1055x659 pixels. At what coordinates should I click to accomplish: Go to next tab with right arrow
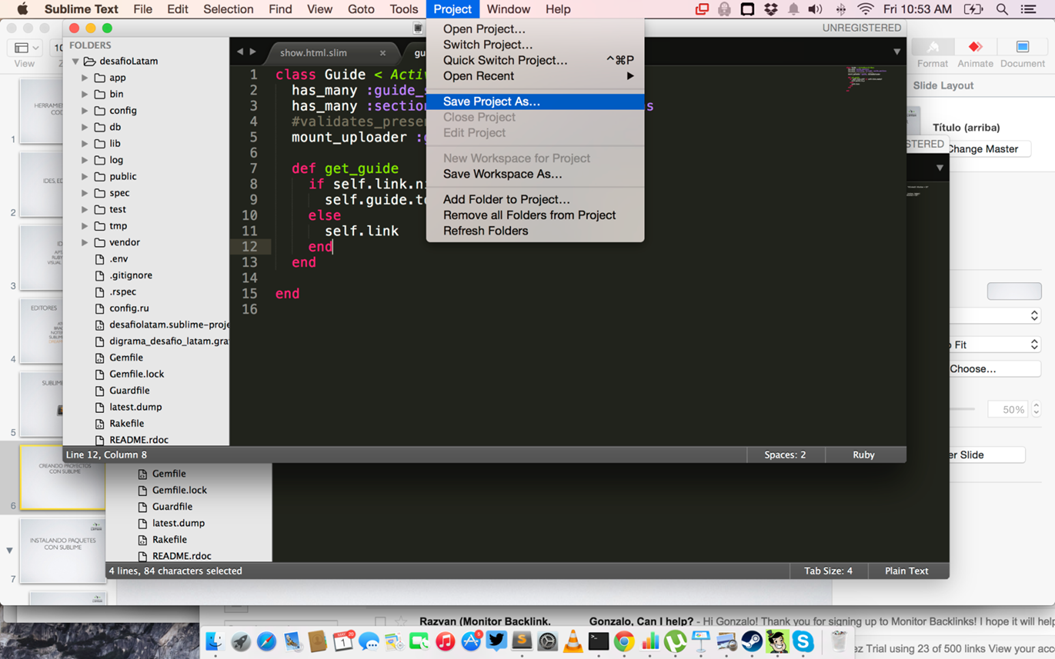(x=253, y=52)
